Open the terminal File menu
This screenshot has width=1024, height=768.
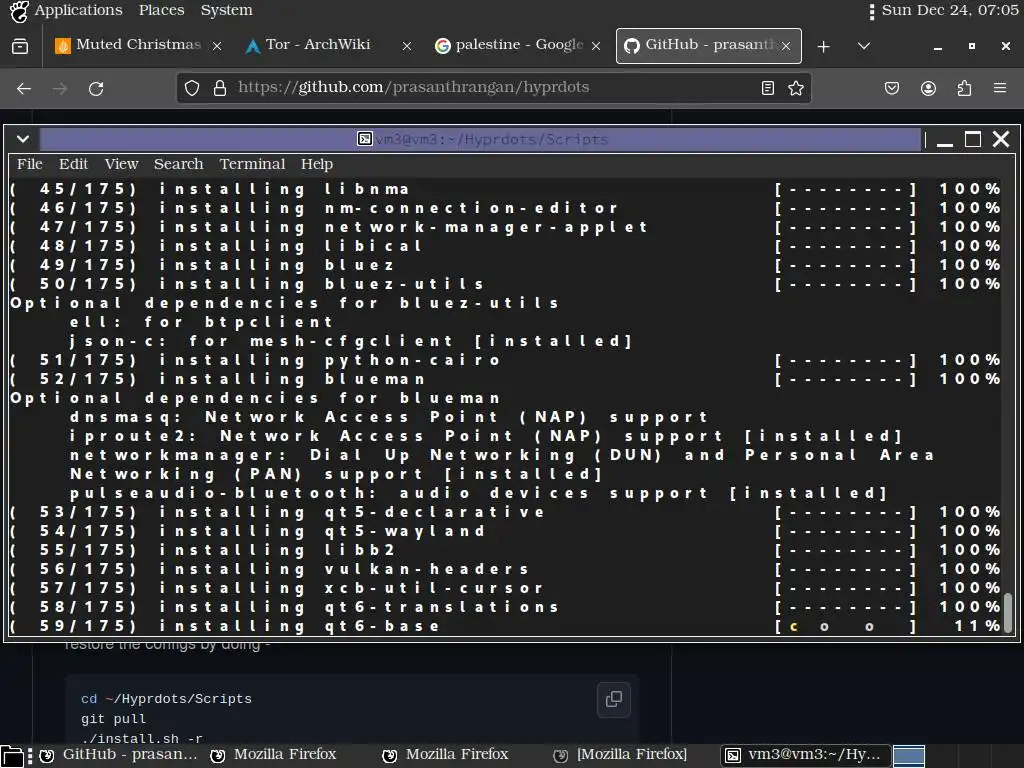(29, 164)
